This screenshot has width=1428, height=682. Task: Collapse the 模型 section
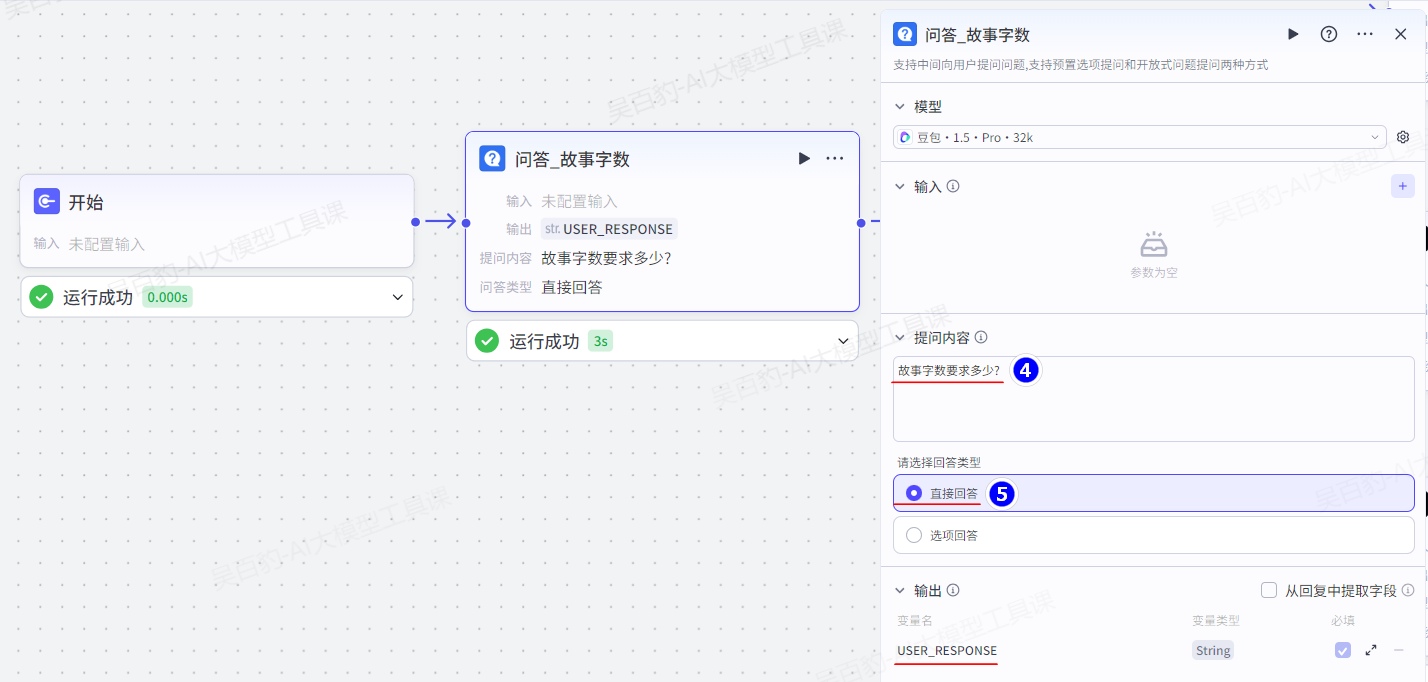[x=901, y=107]
